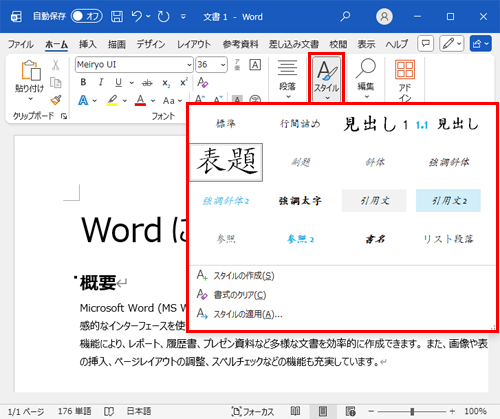
Task: Toggle the AutoSave switch
Action: coord(87,16)
